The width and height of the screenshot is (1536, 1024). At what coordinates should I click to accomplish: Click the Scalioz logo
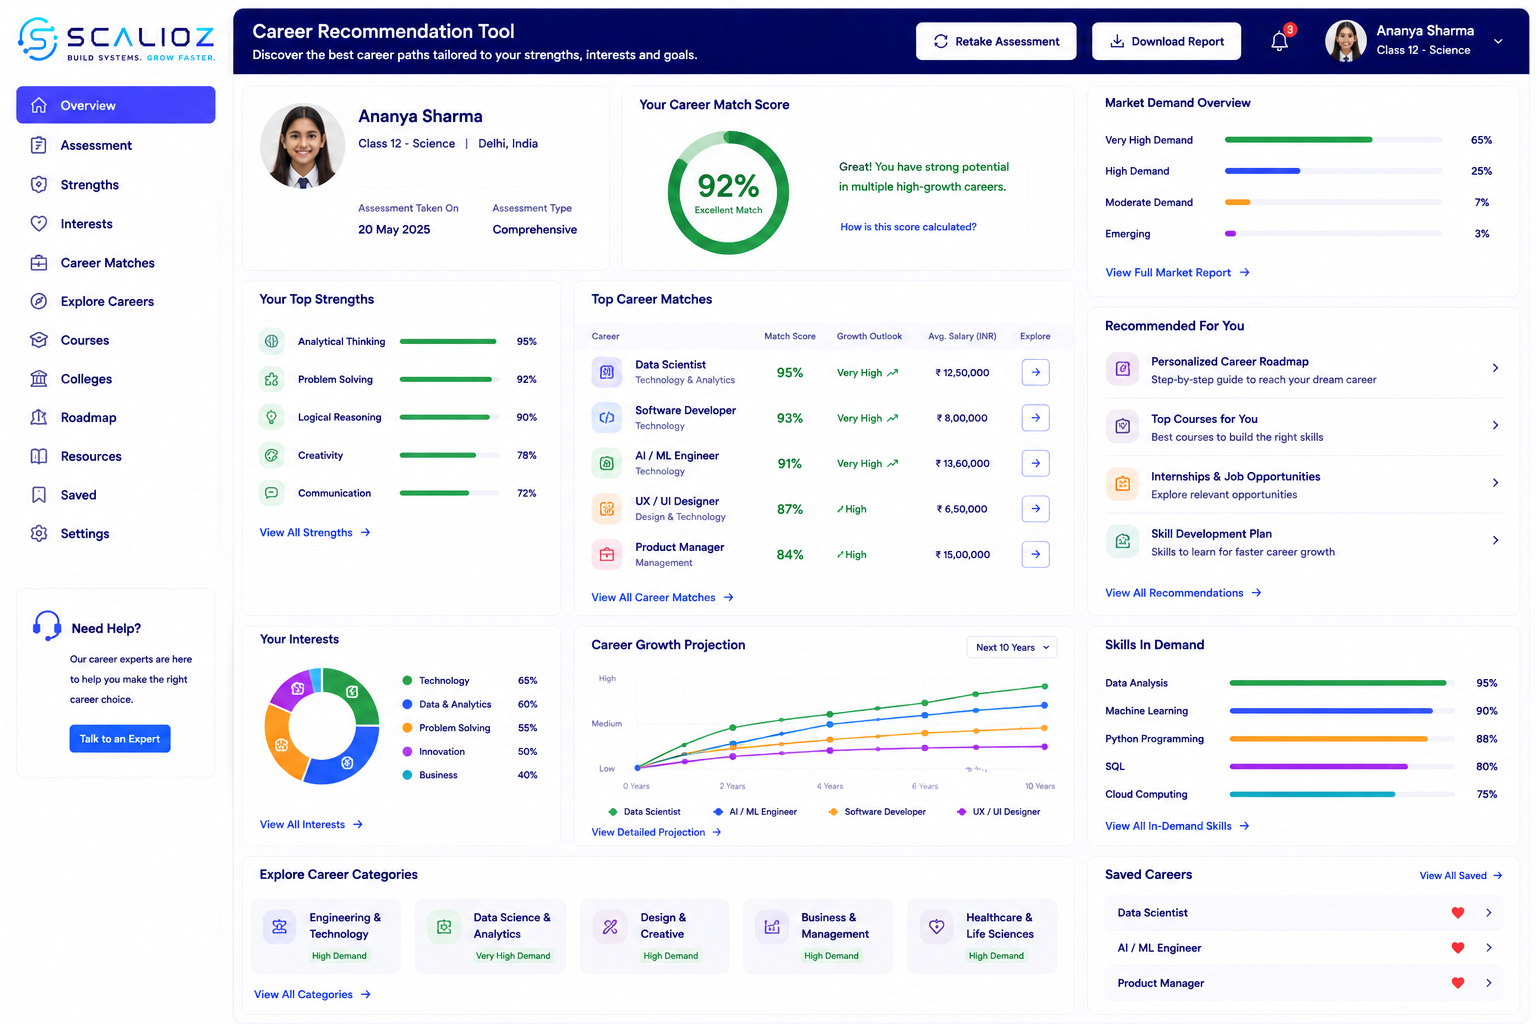(x=116, y=40)
